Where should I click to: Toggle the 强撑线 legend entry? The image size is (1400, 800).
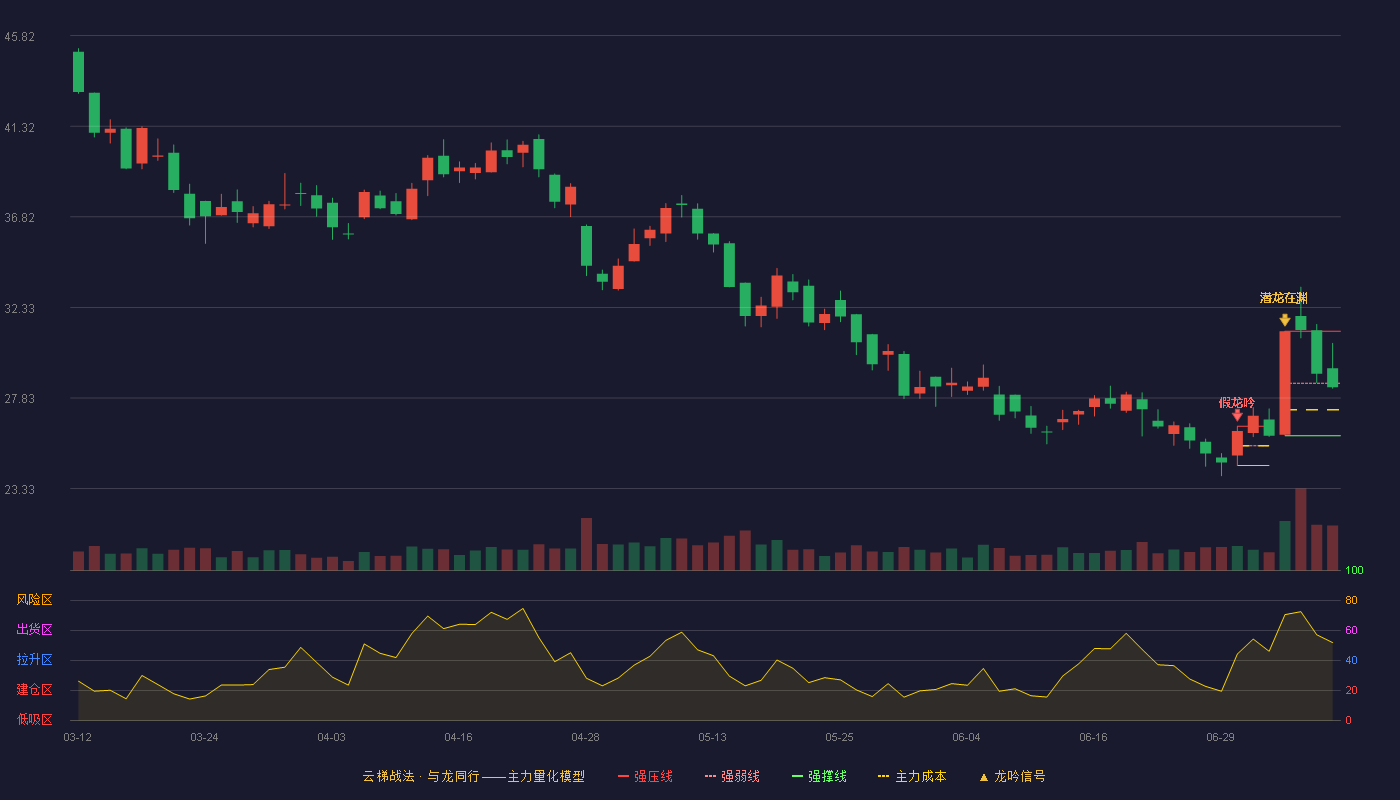tap(819, 776)
